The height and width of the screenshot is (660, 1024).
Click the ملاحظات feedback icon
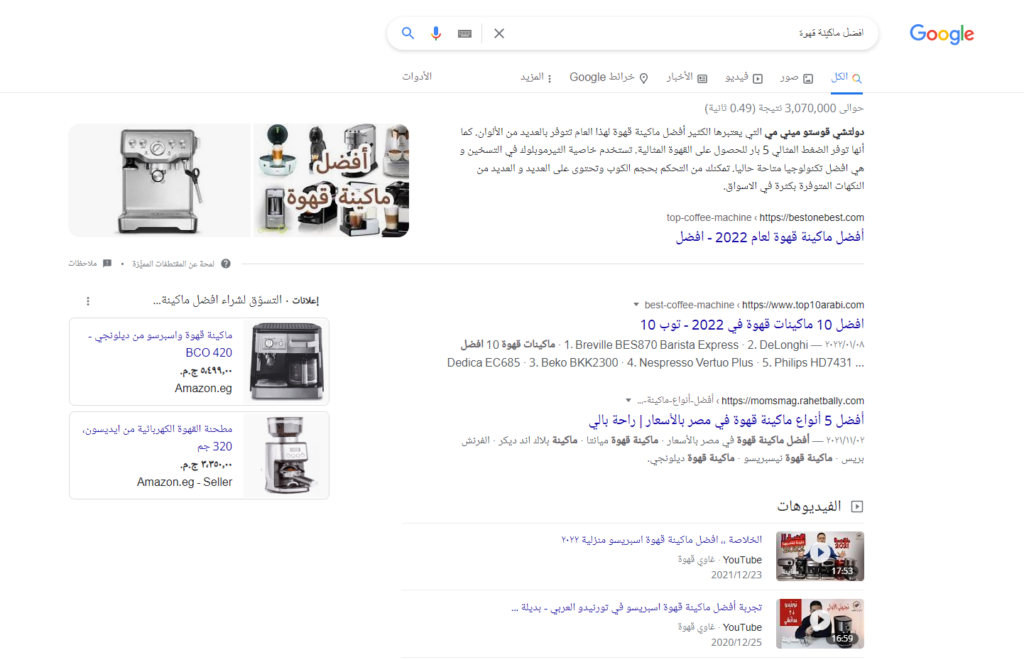[107, 263]
